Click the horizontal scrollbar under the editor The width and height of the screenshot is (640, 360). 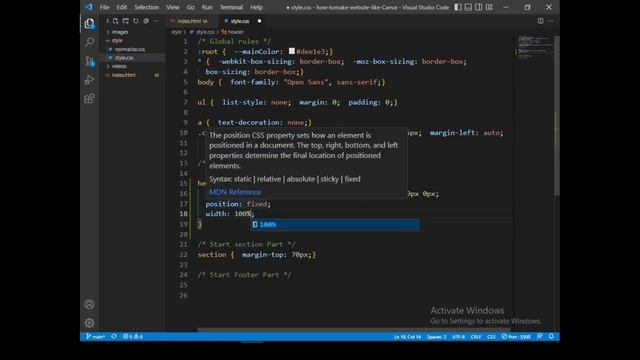pyautogui.click(x=353, y=329)
